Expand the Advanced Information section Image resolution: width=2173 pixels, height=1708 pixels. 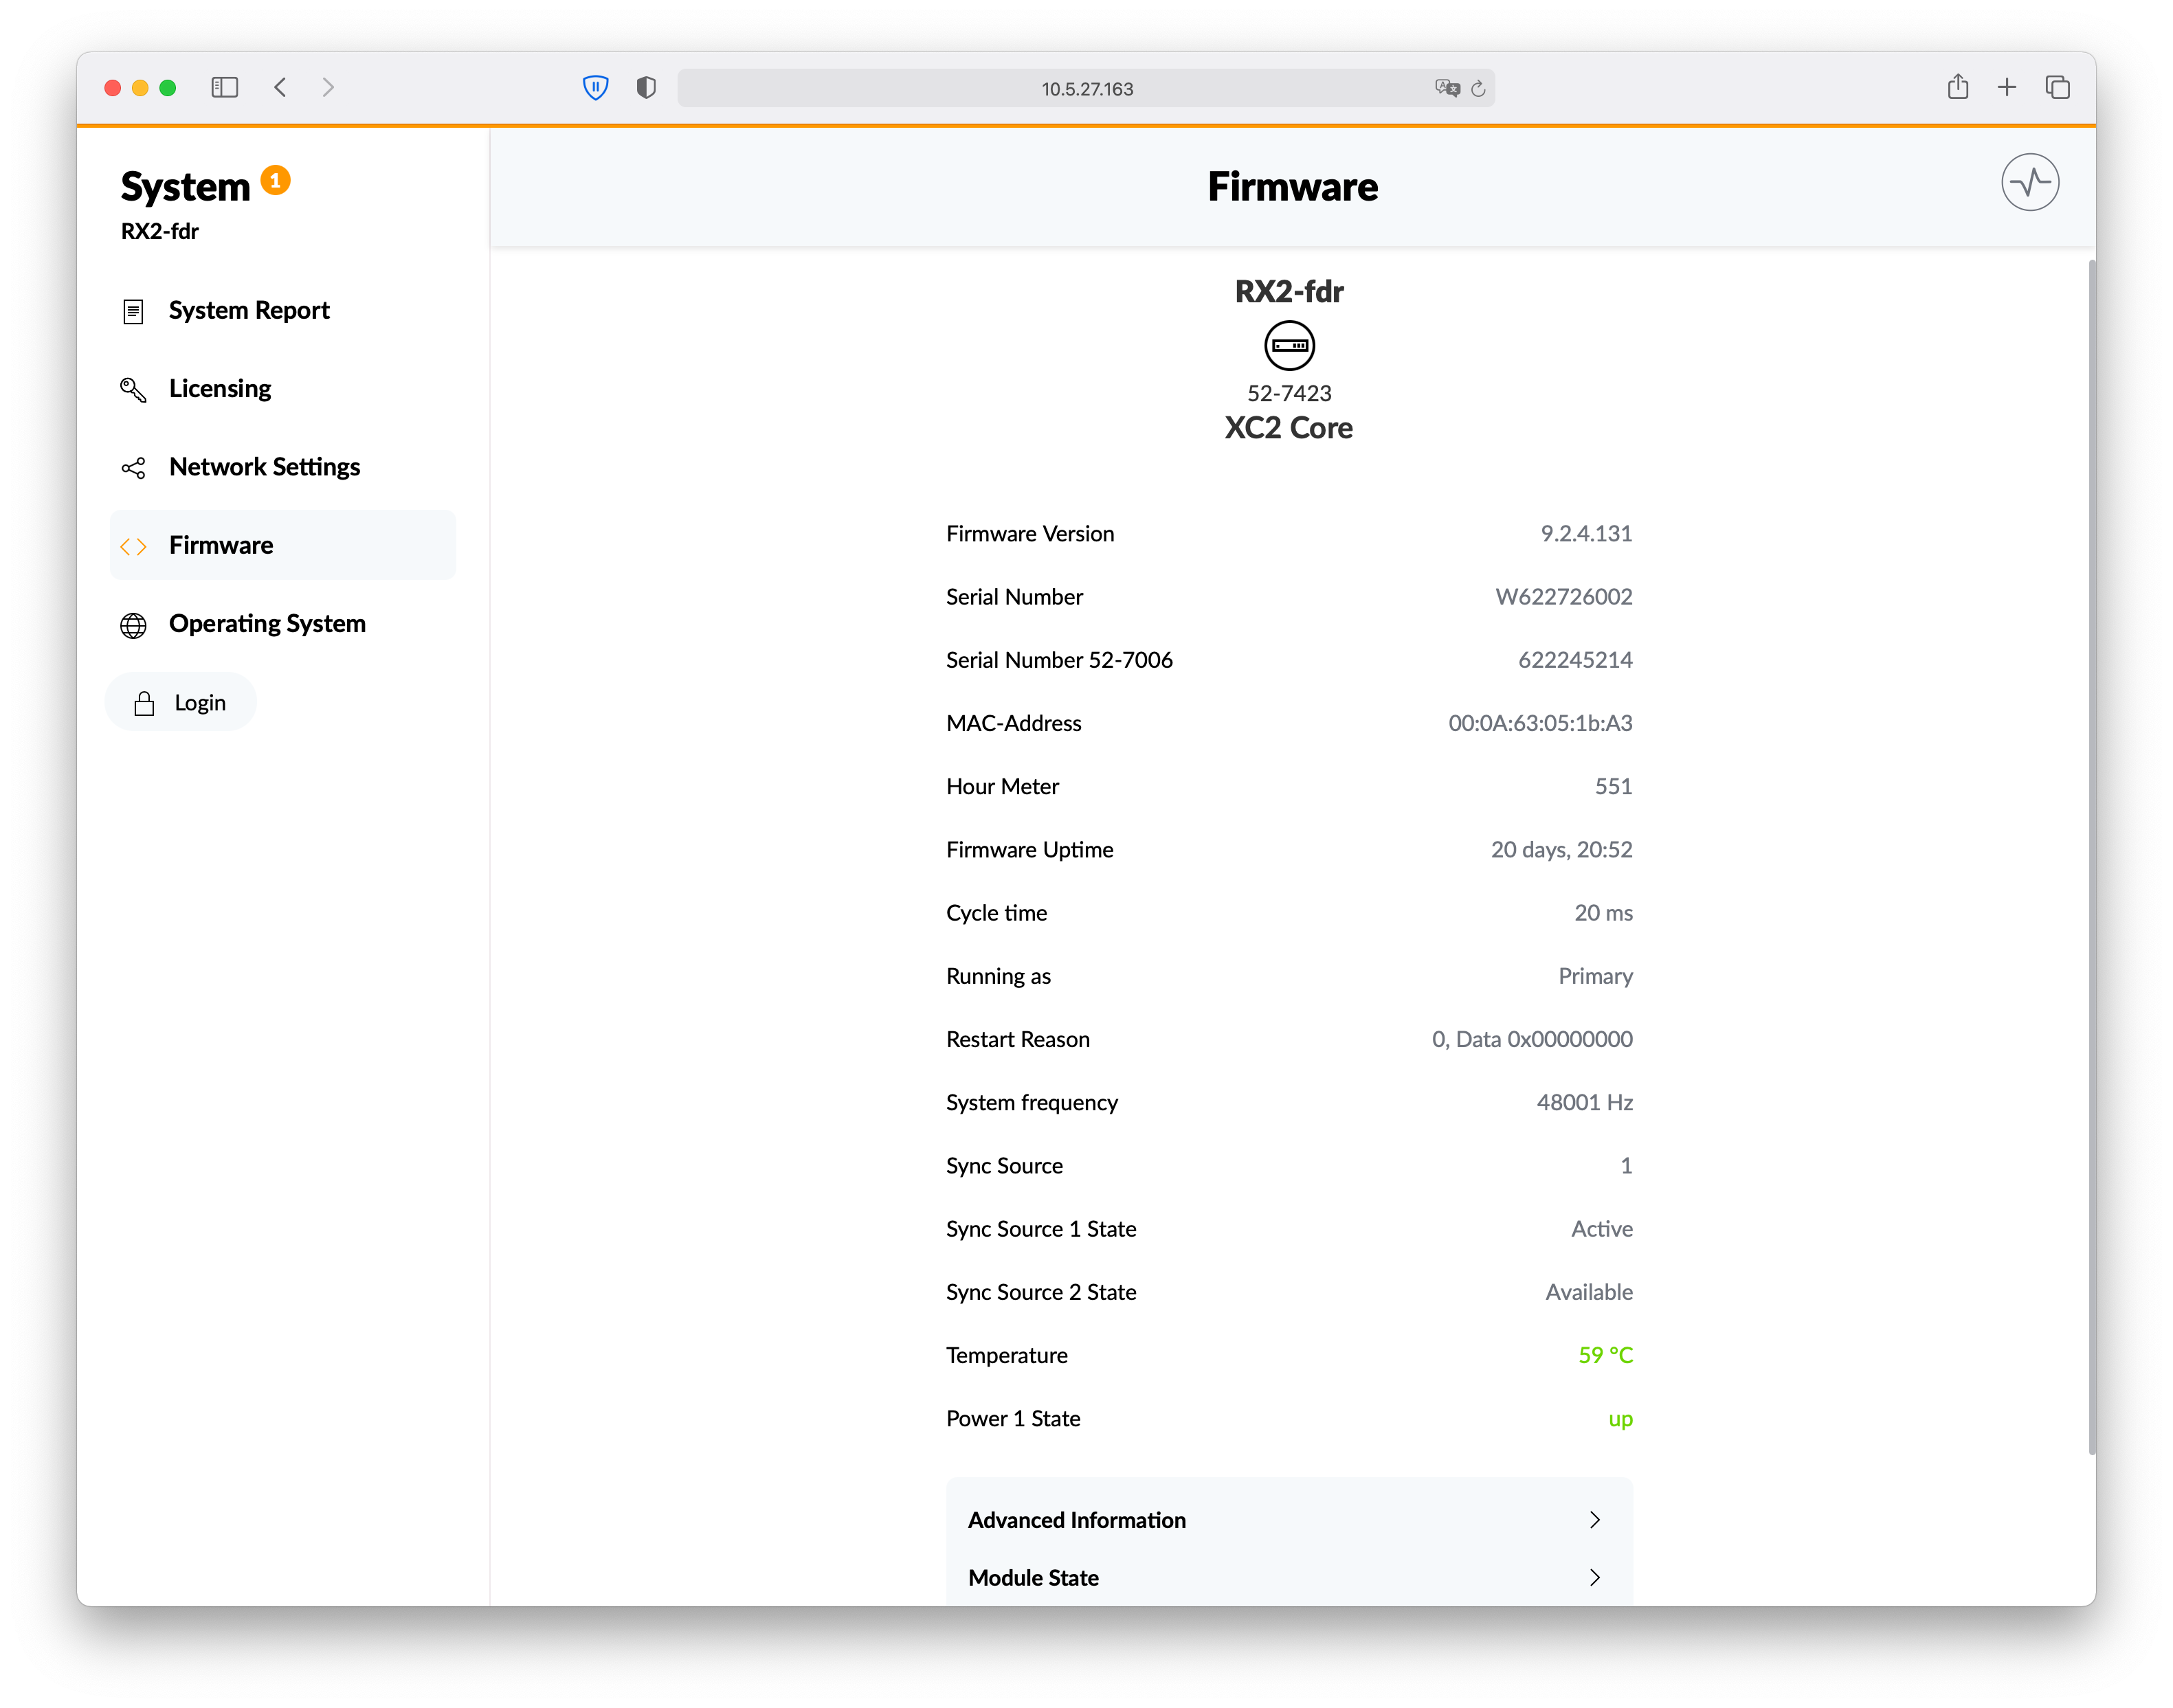(1289, 1519)
